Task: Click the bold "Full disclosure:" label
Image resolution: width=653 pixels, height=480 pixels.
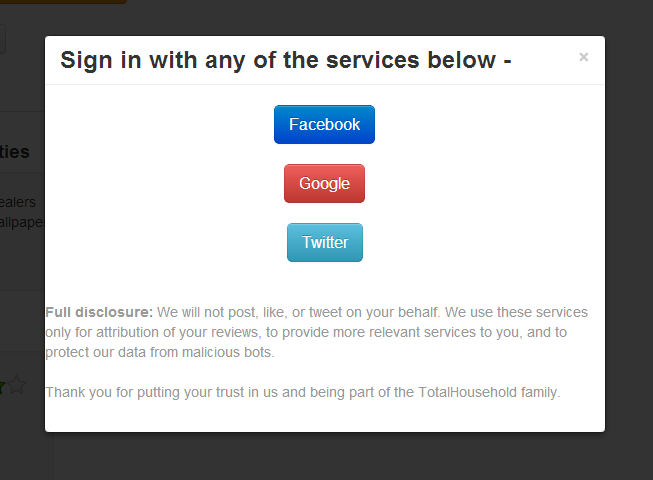Action: click(x=99, y=312)
